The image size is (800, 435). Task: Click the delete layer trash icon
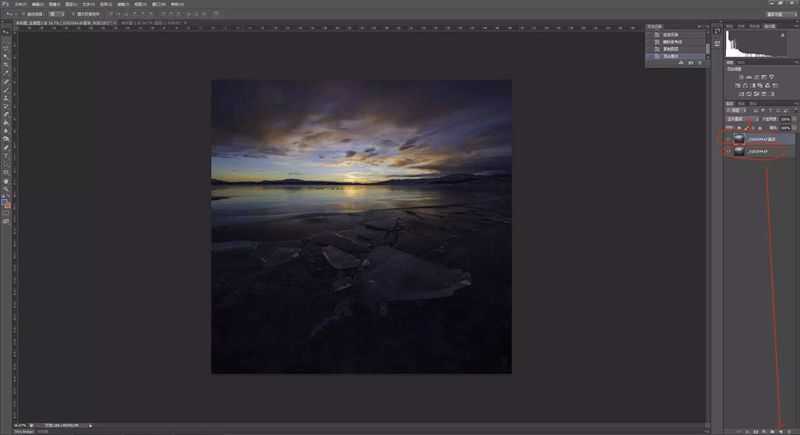(x=790, y=431)
